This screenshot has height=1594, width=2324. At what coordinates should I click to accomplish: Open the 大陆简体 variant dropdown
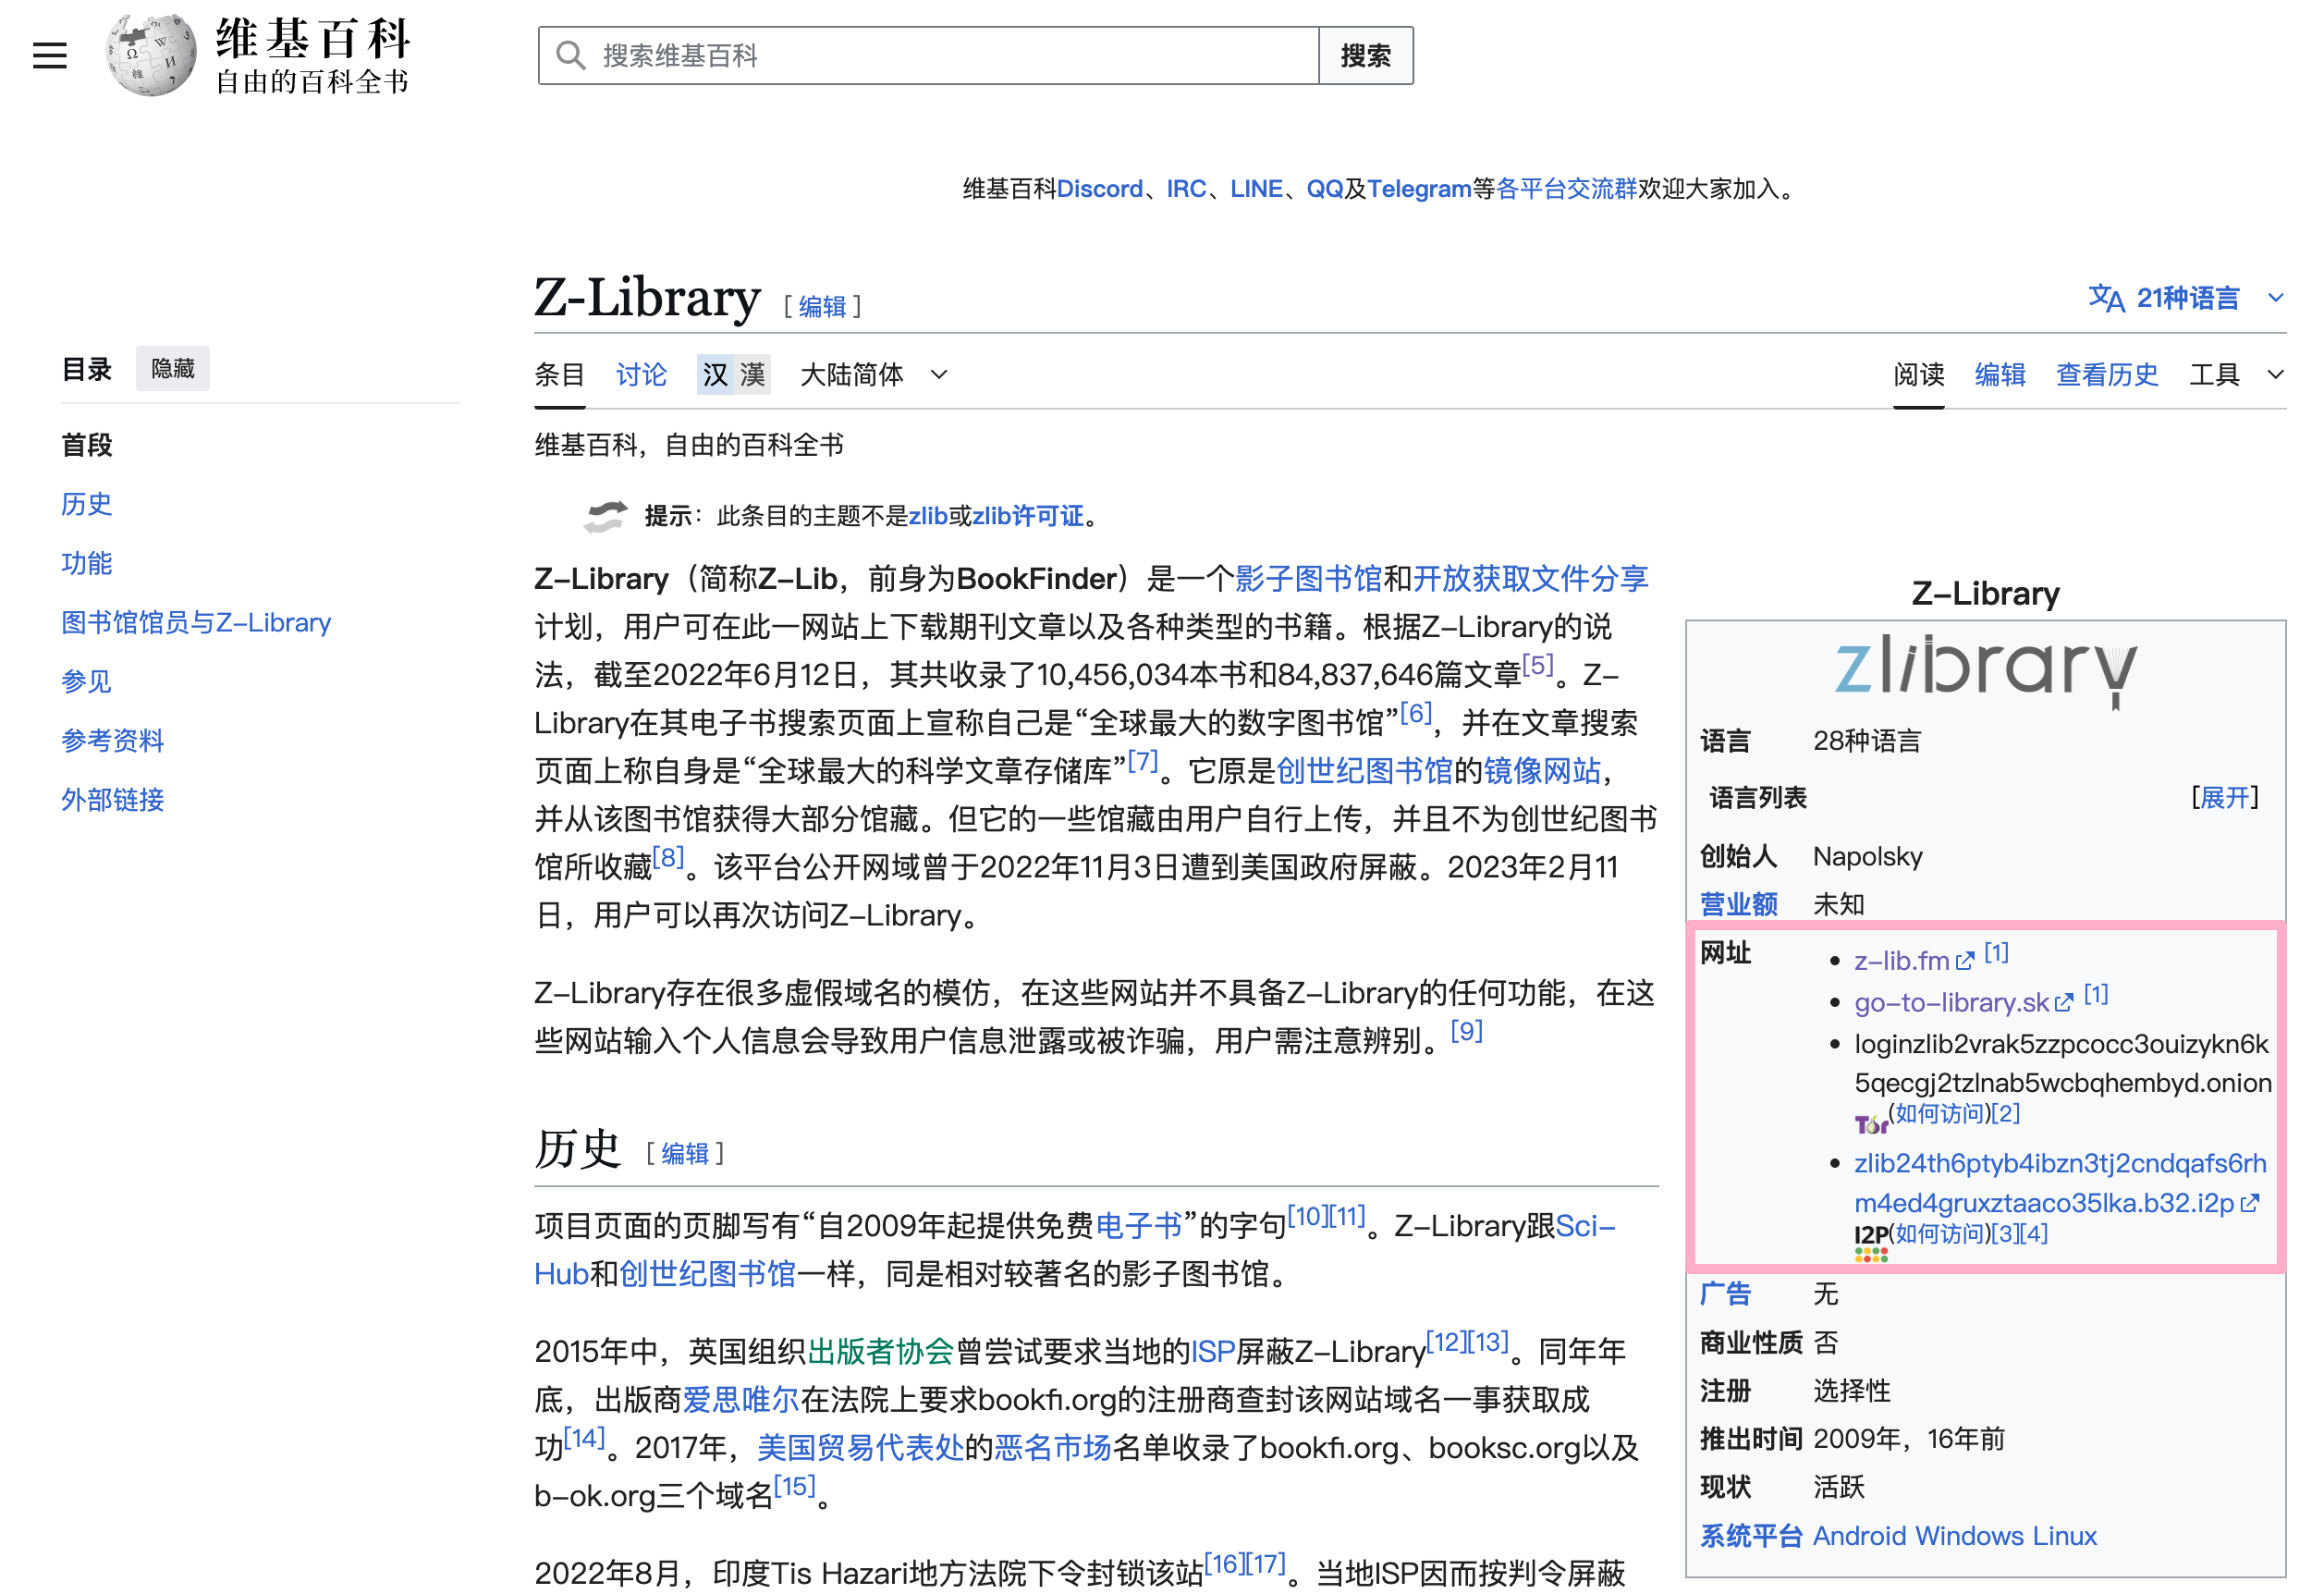point(874,375)
